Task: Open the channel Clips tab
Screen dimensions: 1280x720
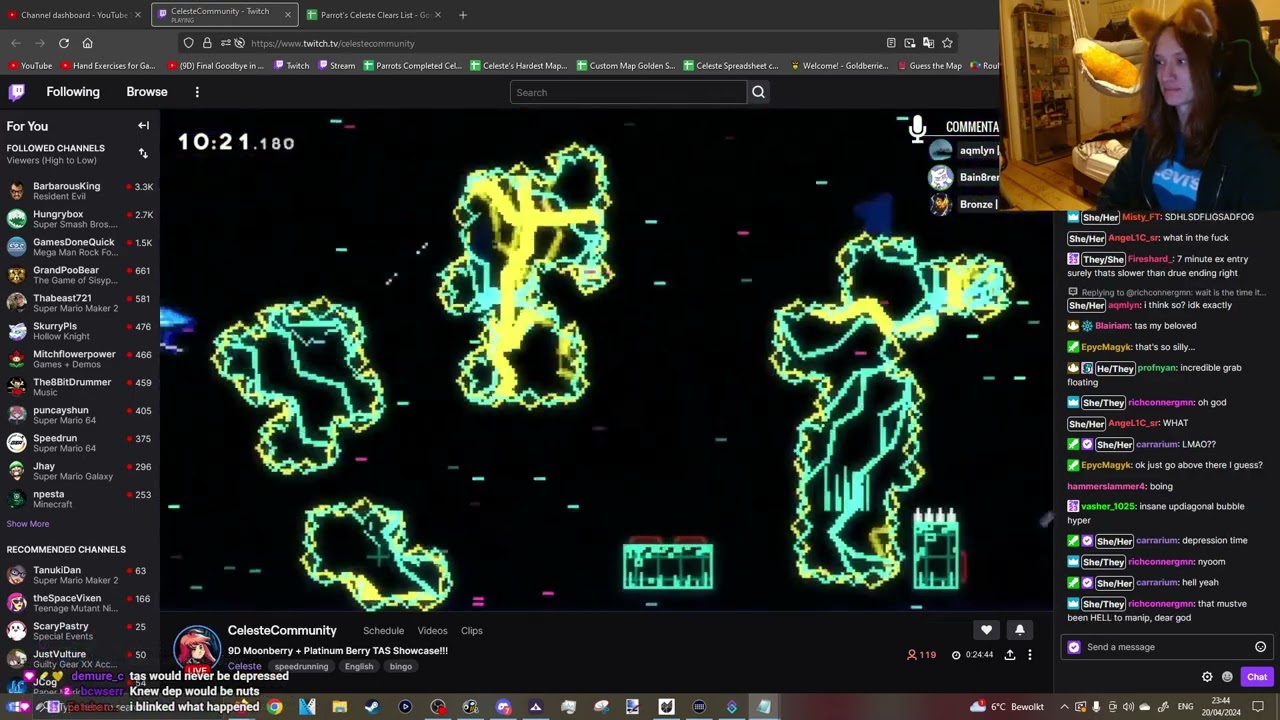Action: click(x=472, y=631)
